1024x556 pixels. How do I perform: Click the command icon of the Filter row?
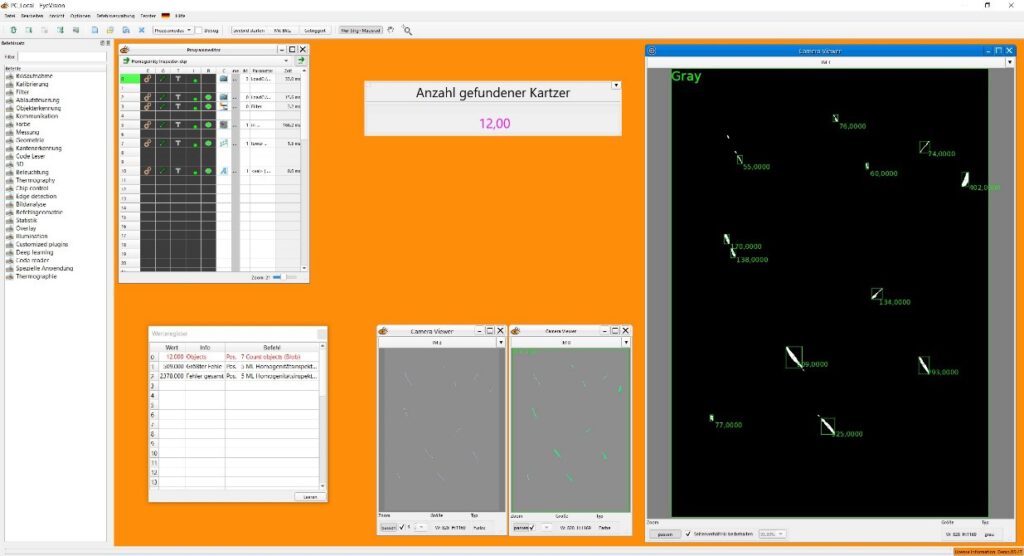223,106
